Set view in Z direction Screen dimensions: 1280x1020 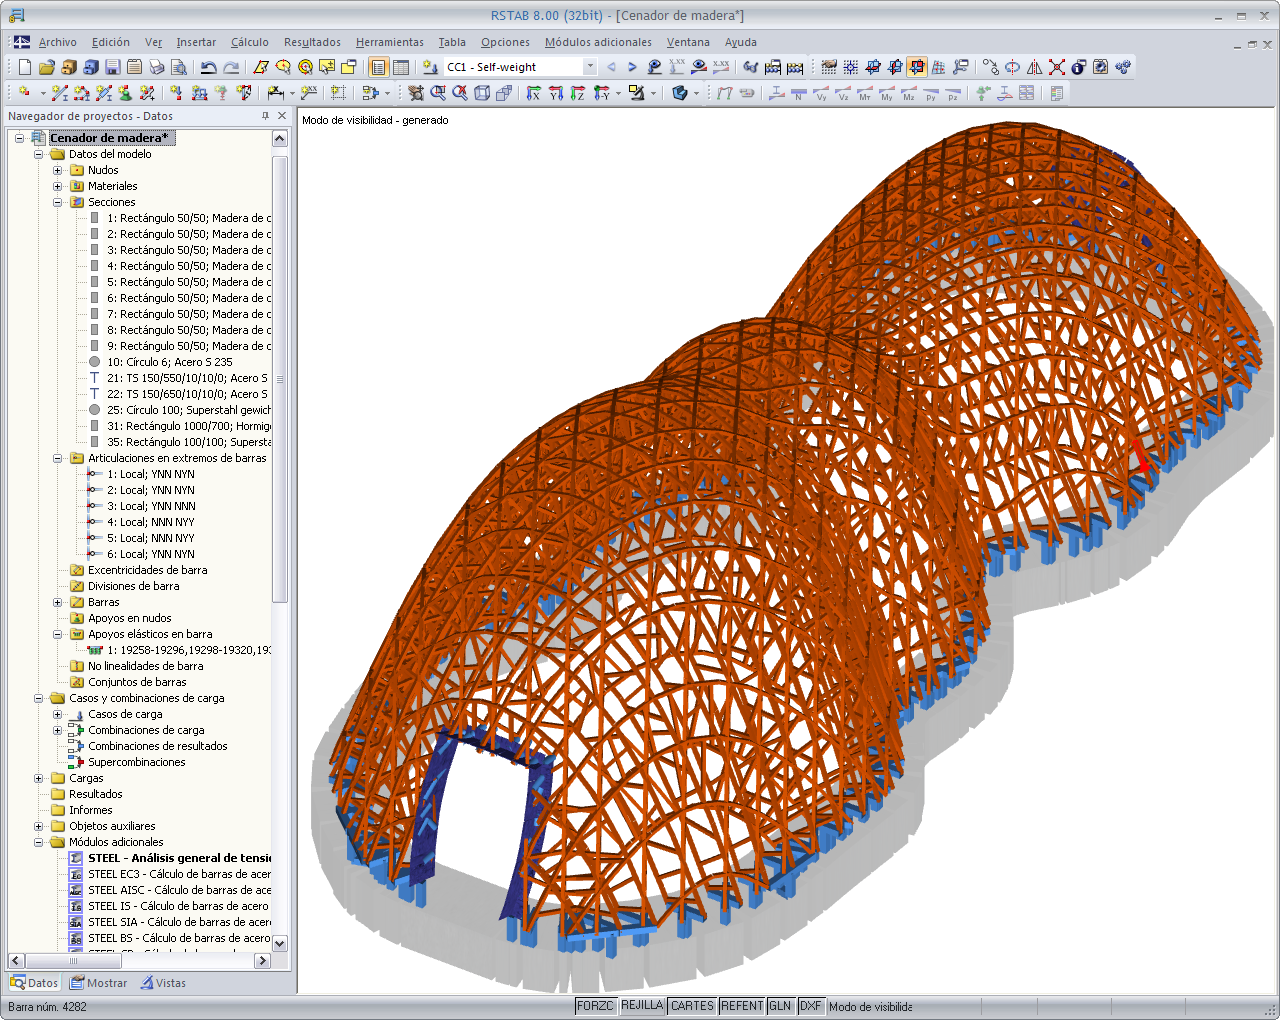tap(578, 93)
